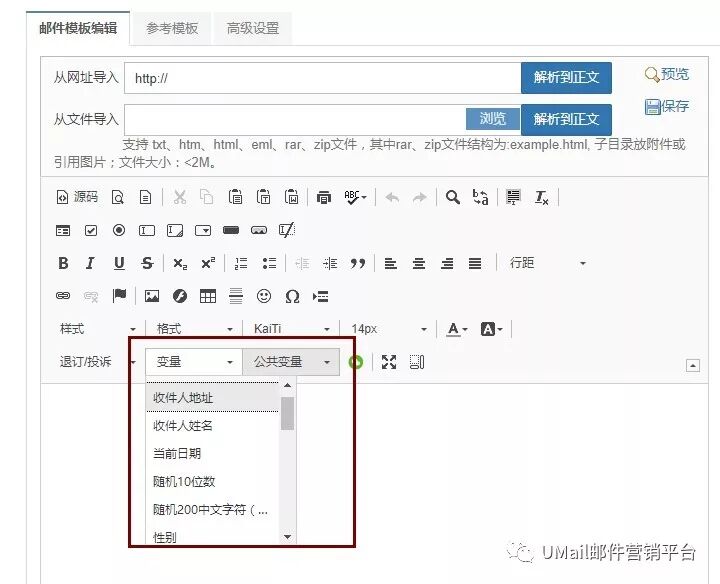Choose 当前日期 from variable list
Image resolution: width=720 pixels, height=584 pixels.
click(x=212, y=454)
